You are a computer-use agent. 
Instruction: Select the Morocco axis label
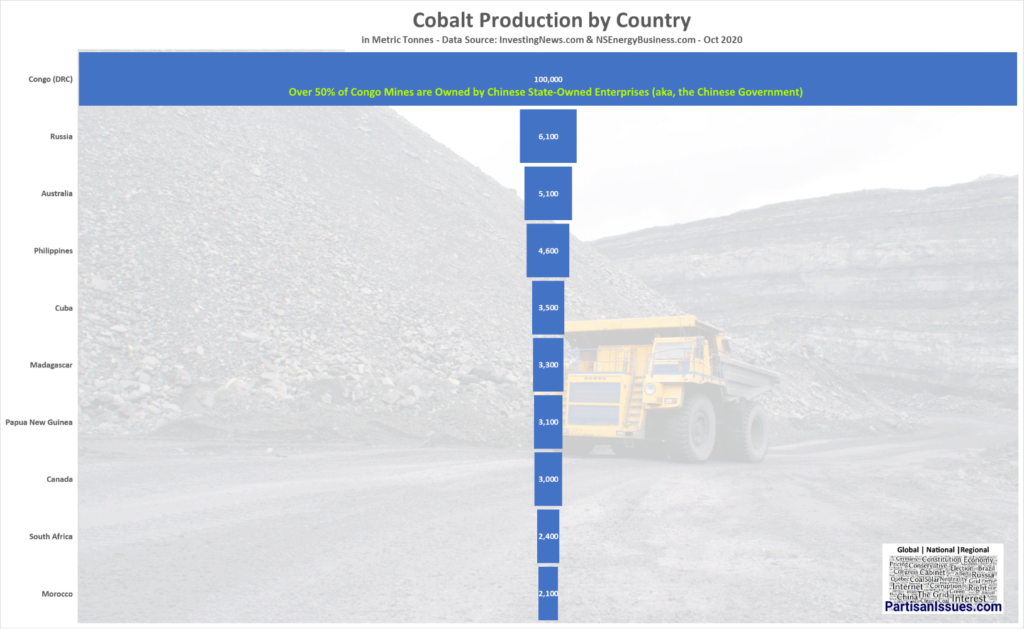pos(55,594)
